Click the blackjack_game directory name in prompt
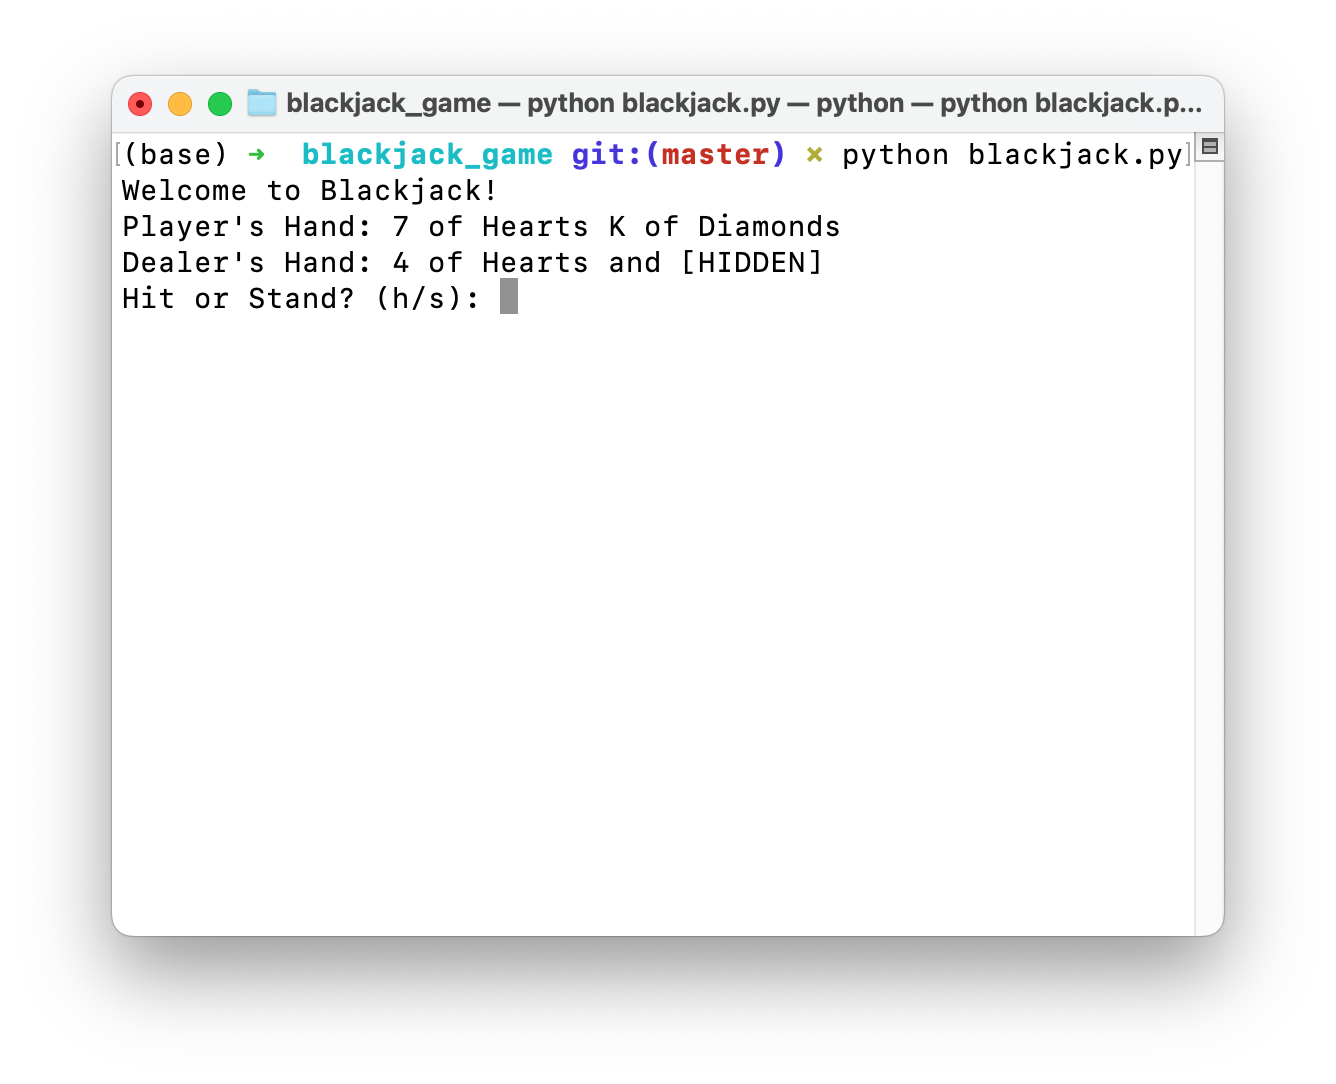Viewport: 1336px width, 1084px height. click(x=427, y=155)
